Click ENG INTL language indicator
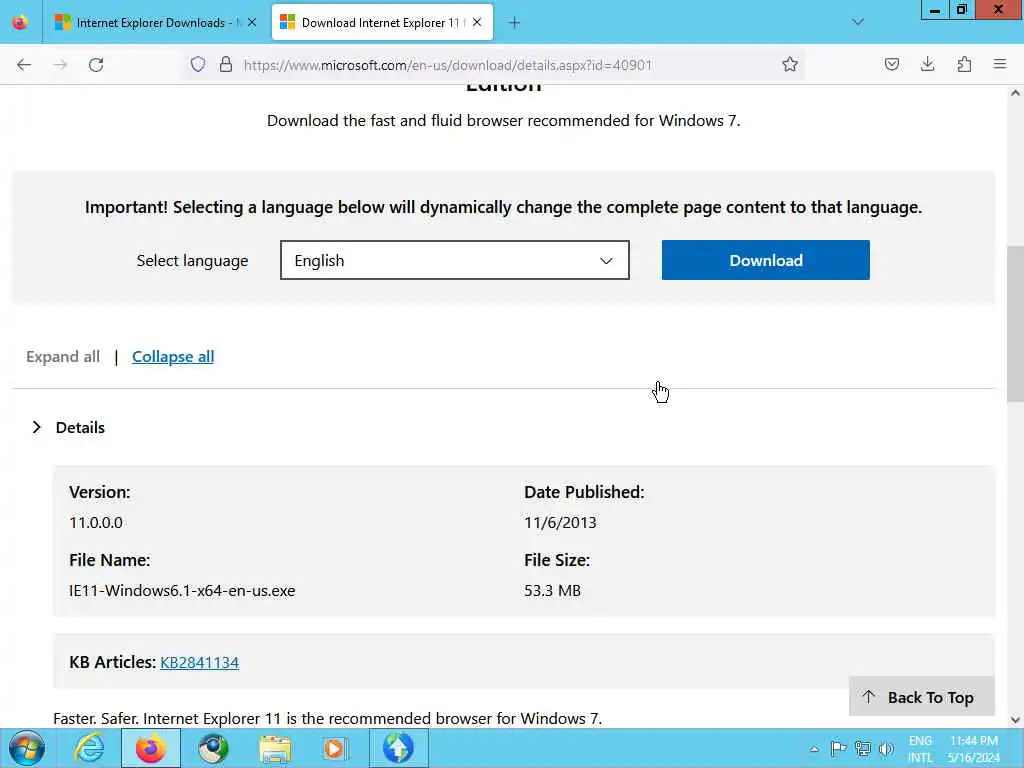The height and width of the screenshot is (768, 1024). pyautogui.click(x=920, y=749)
